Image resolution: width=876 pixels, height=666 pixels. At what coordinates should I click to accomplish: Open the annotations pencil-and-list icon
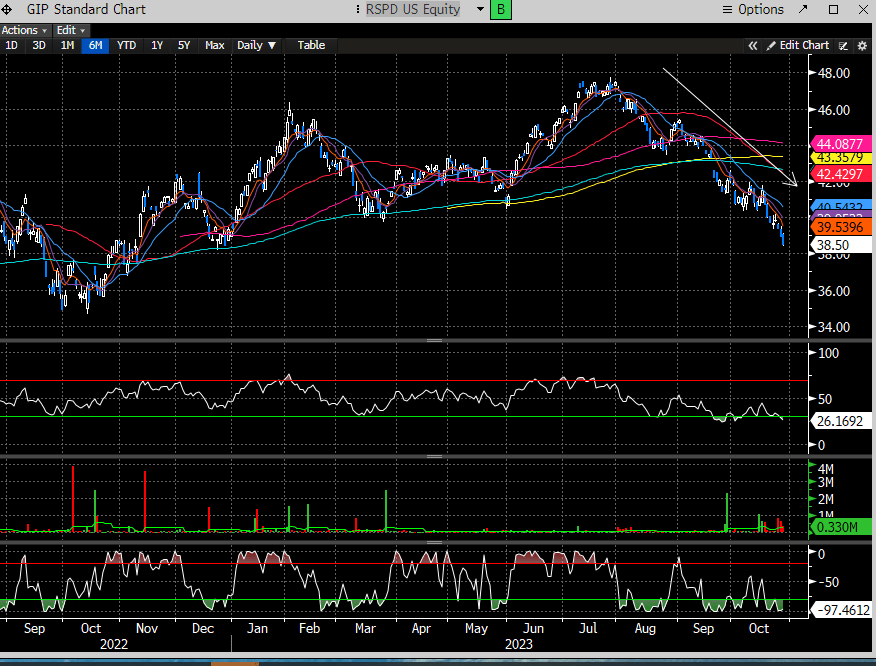[844, 45]
